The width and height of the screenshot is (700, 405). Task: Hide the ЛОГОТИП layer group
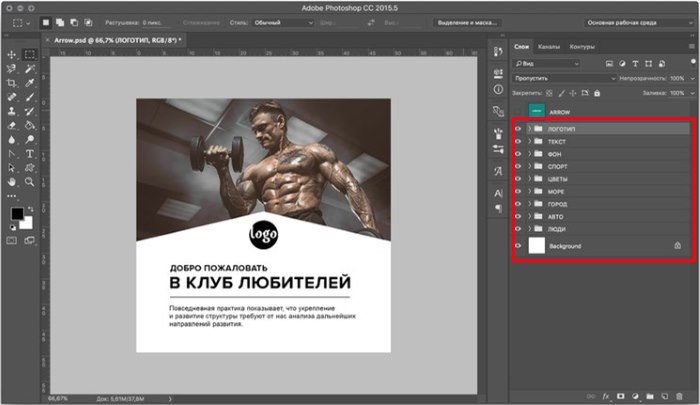(518, 129)
